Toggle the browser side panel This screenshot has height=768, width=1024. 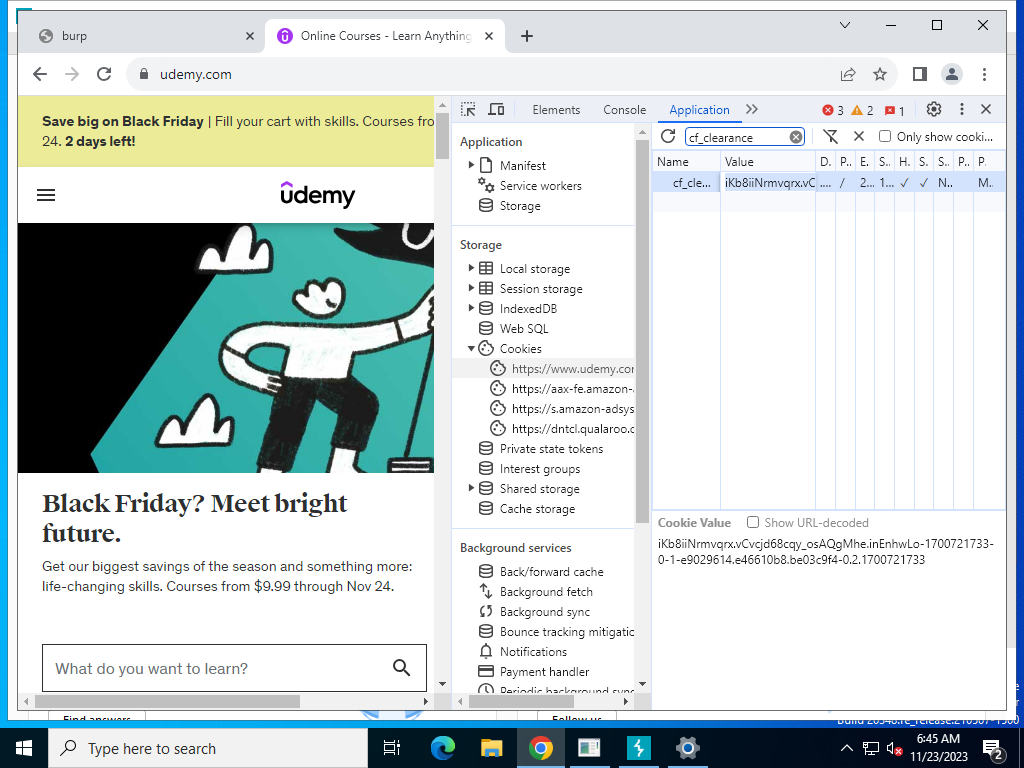tap(920, 74)
